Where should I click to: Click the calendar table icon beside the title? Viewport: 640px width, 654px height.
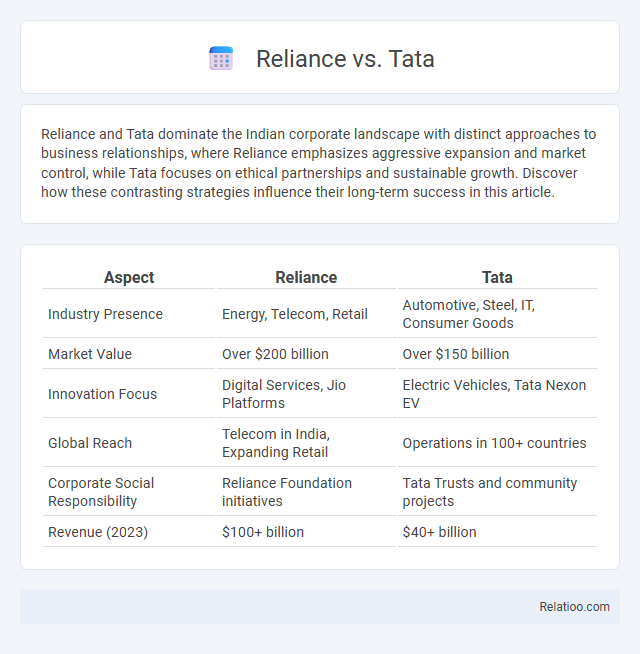(221, 58)
